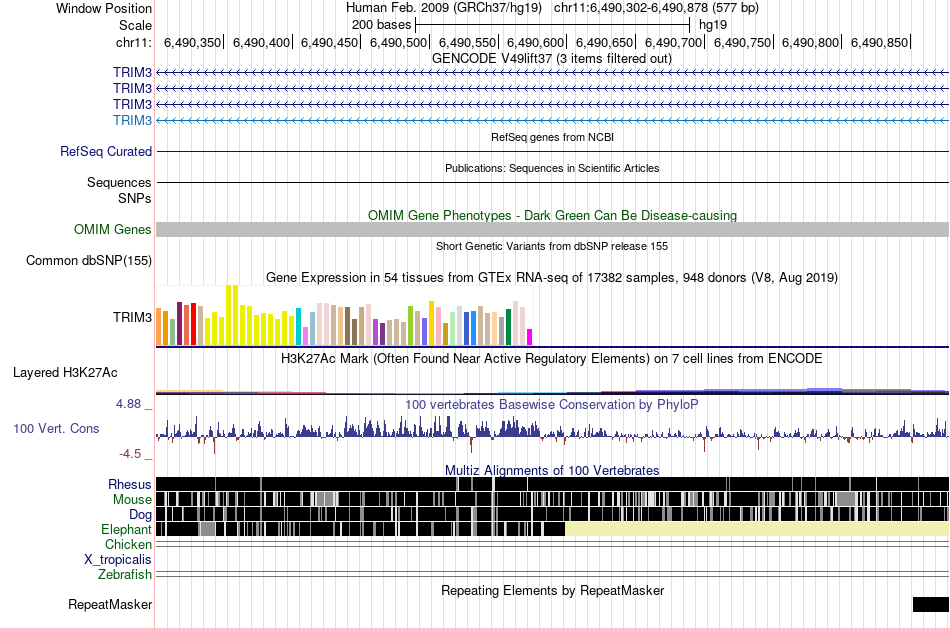950x628 pixels.
Task: Click the light blue TRIM3 transcript label
Action: pyautogui.click(x=132, y=120)
